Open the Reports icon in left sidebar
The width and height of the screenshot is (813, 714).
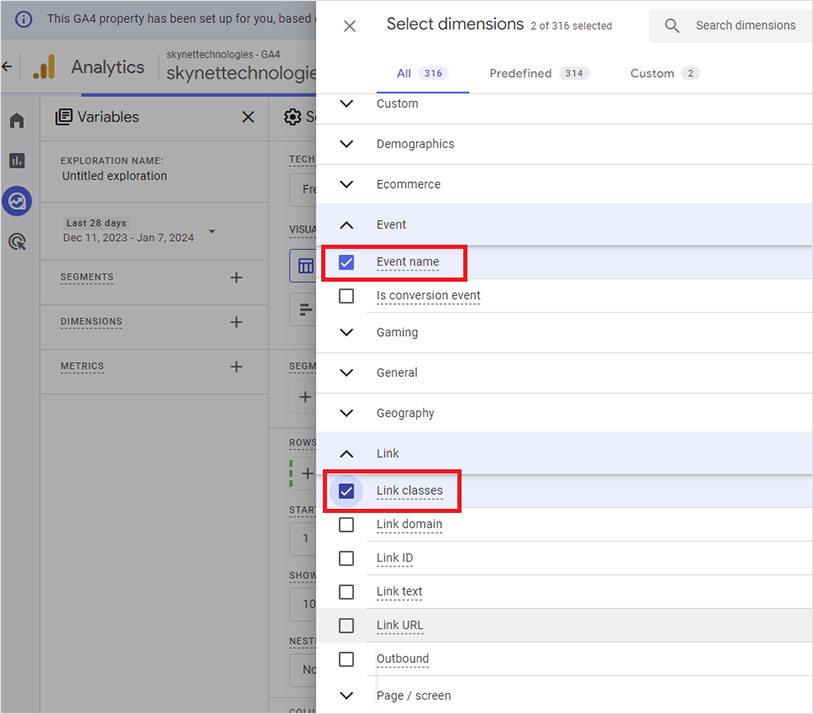point(17,161)
